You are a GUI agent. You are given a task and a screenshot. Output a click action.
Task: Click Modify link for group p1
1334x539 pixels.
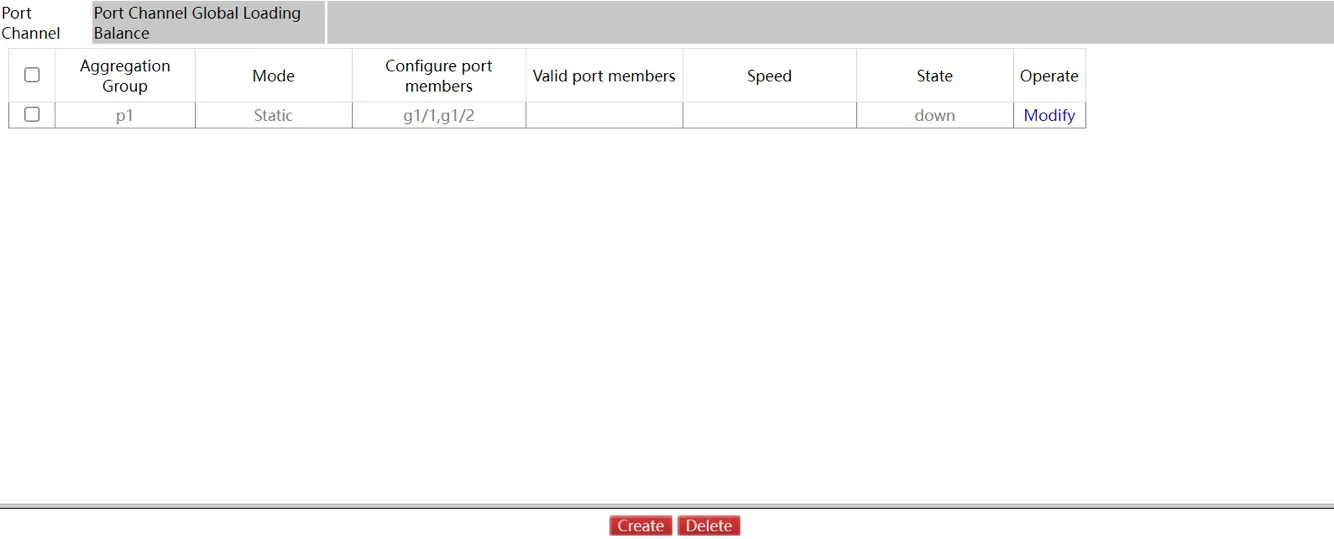[x=1049, y=115]
